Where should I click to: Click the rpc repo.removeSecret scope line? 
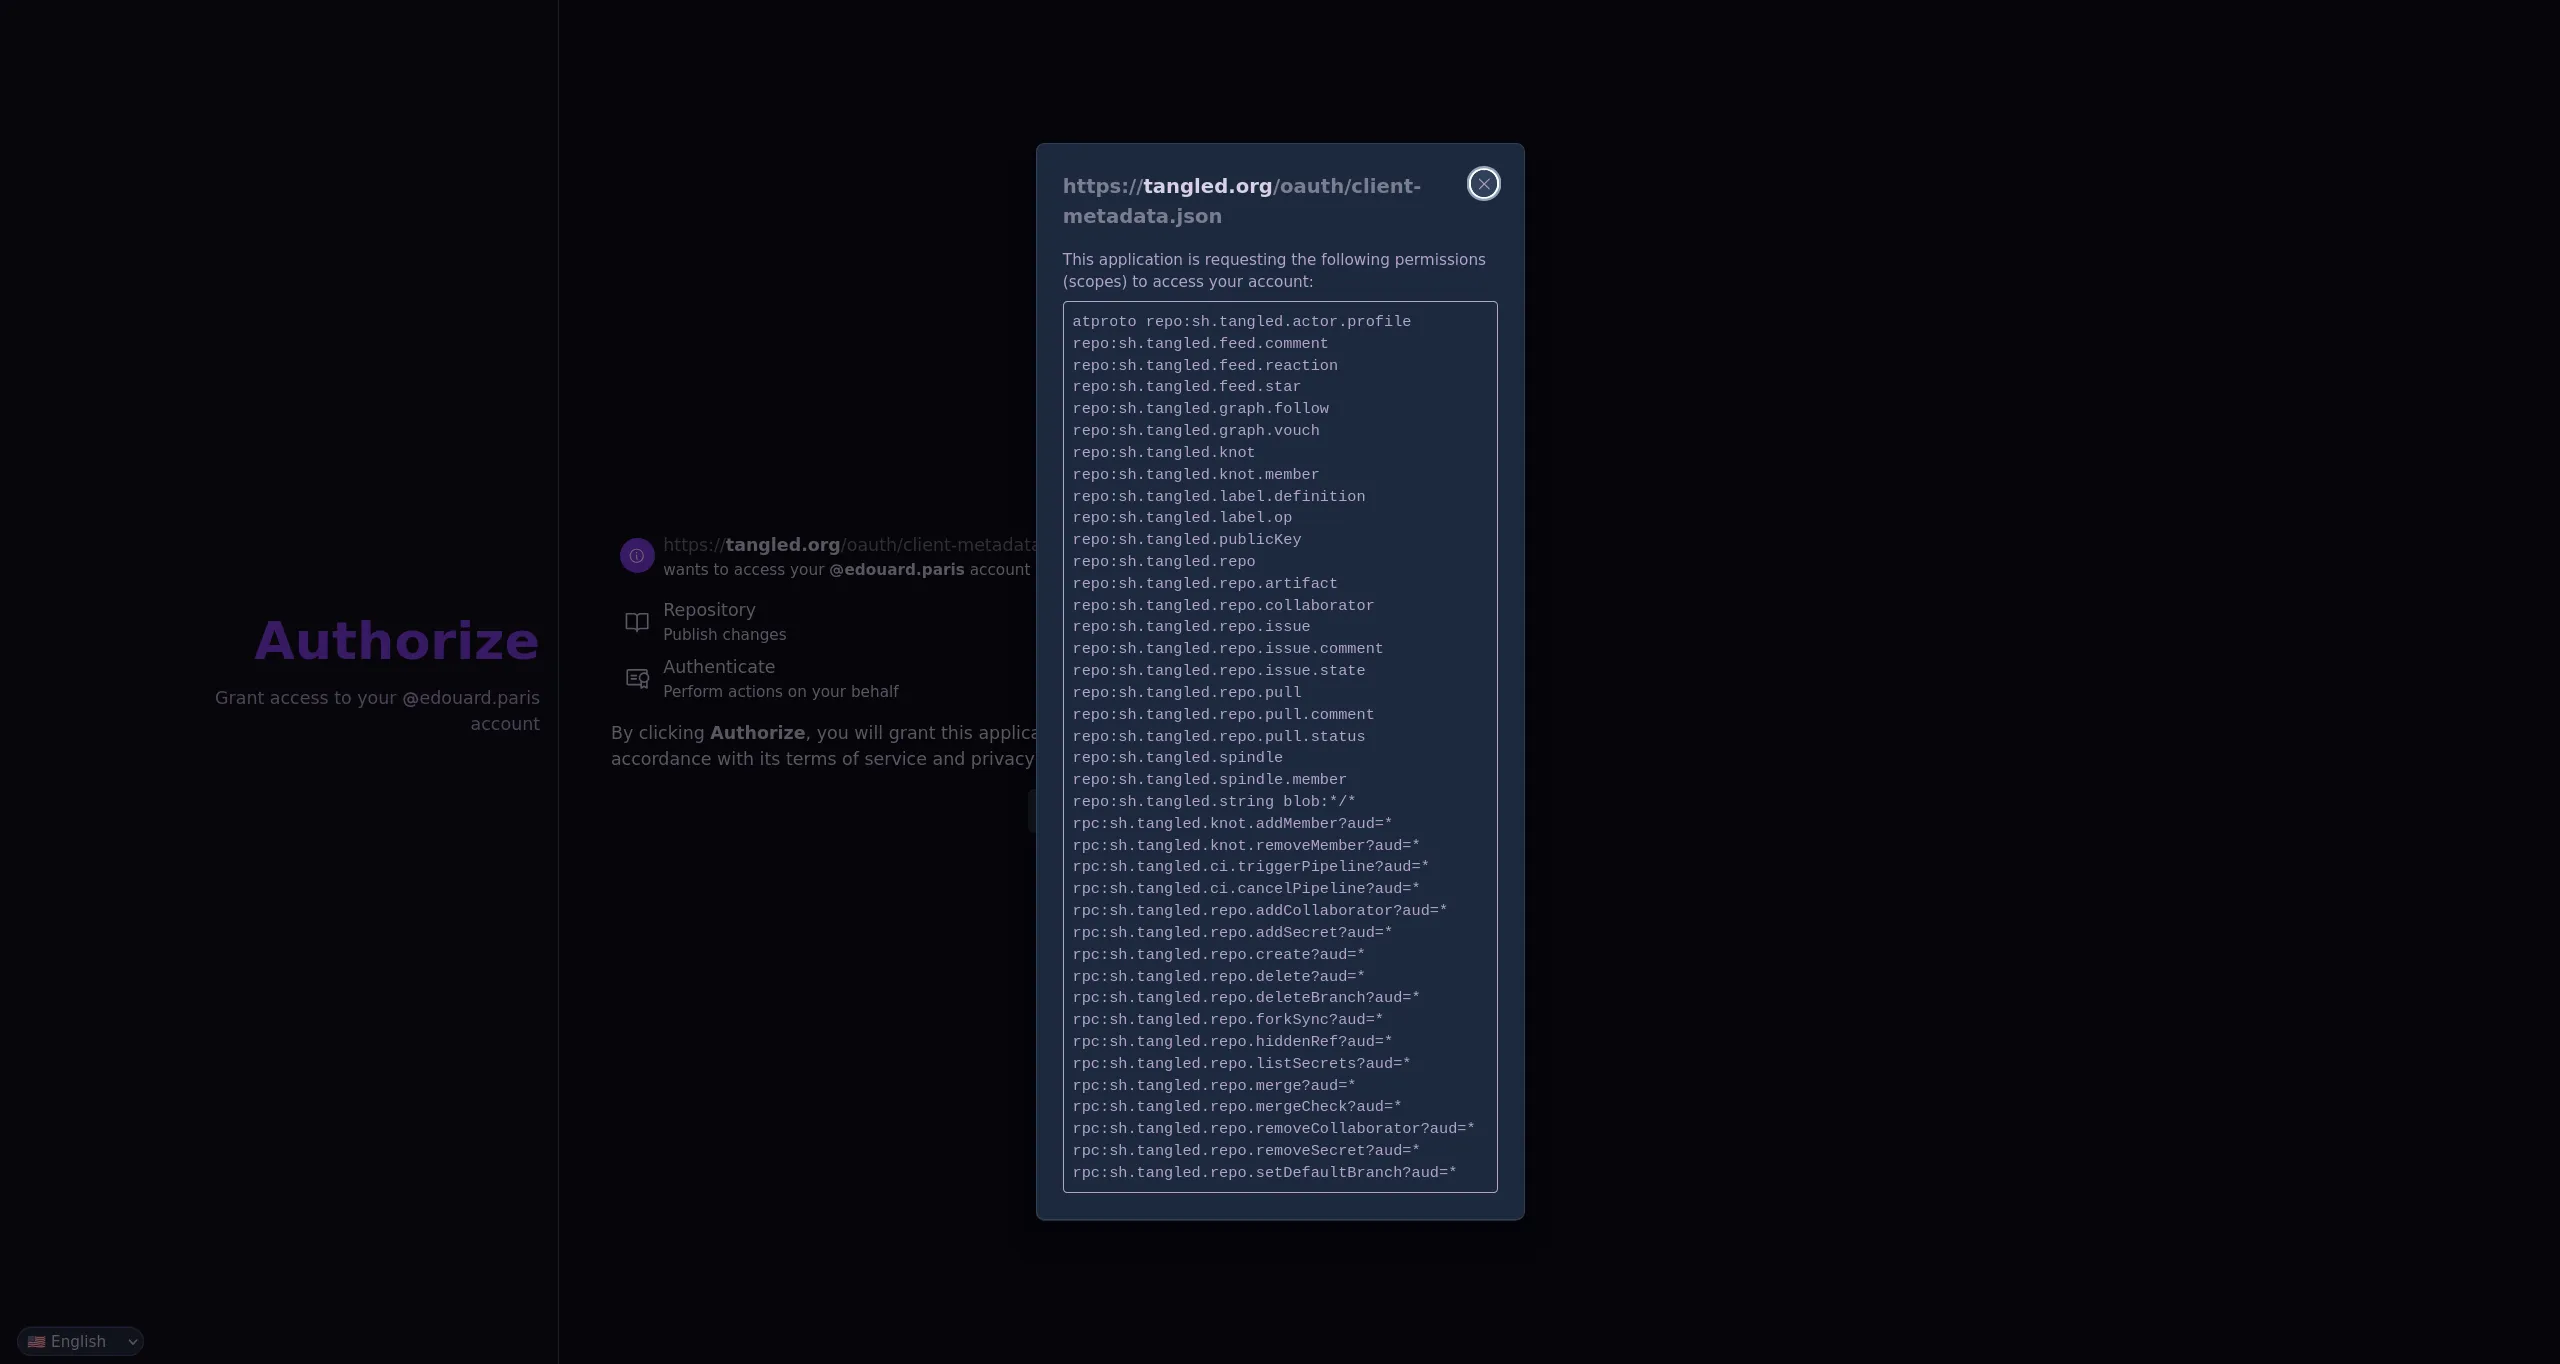tap(1246, 1150)
